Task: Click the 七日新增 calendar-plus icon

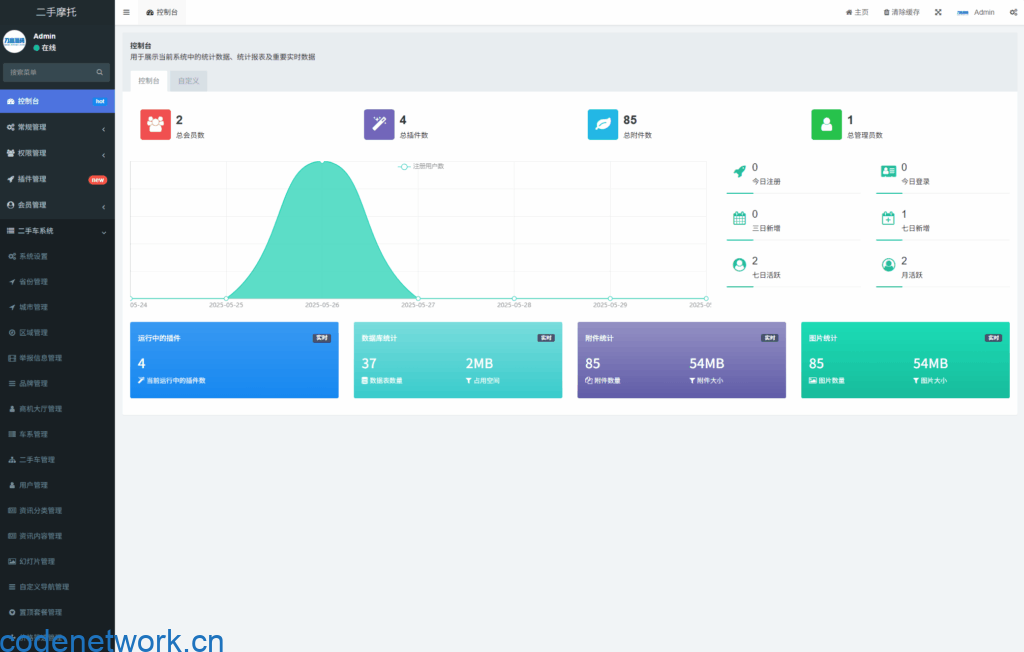Action: [888, 218]
